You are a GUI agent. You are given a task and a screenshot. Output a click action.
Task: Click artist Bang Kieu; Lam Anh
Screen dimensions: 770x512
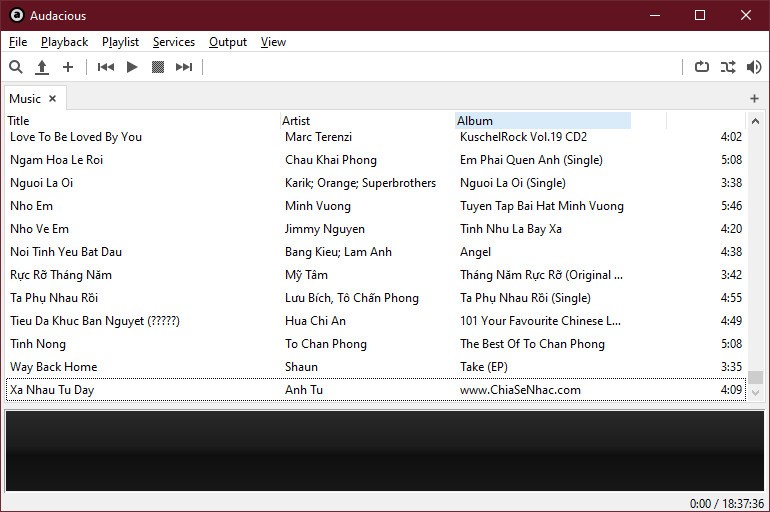point(338,252)
